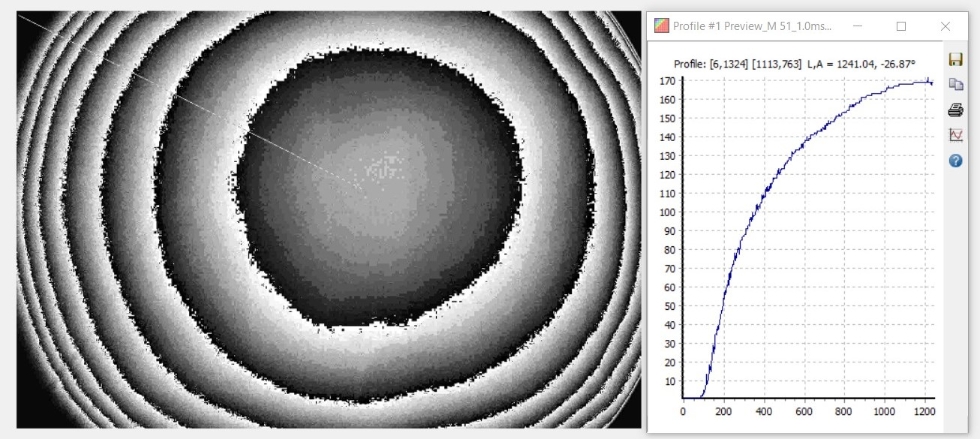Viewport: 980px width, 439px height.
Task: Click the x-axis label 1200
Action: (x=924, y=411)
